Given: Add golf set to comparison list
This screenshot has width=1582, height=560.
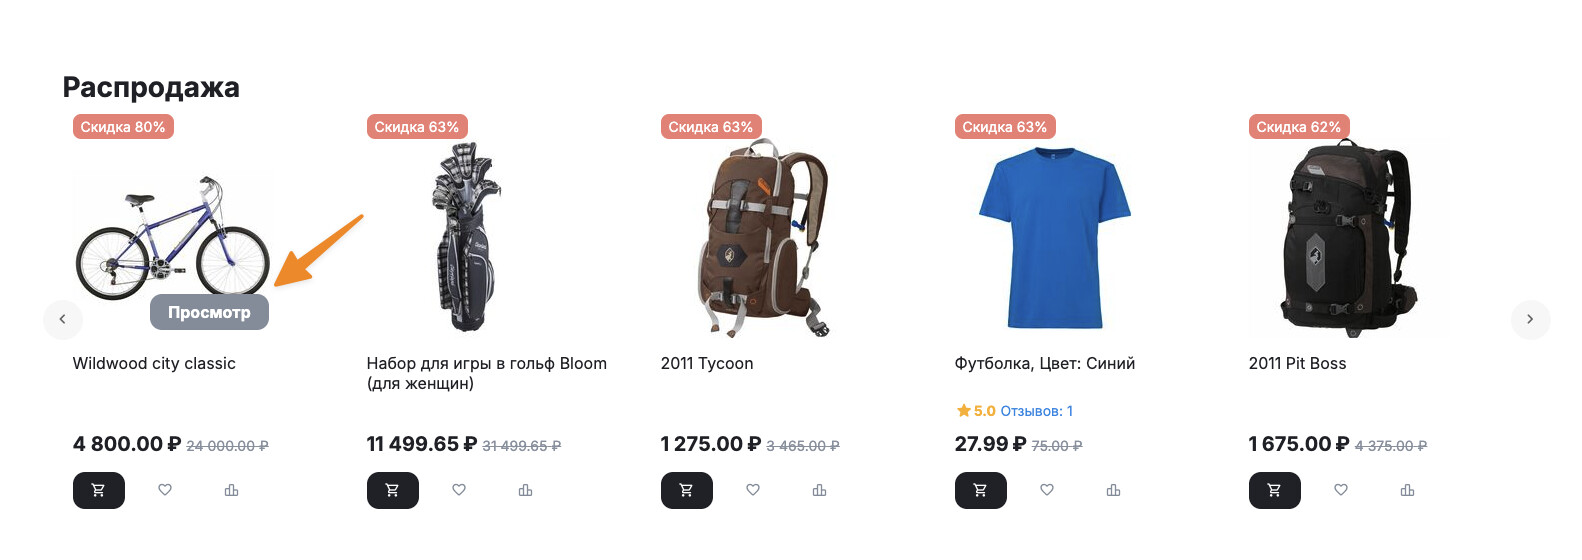Looking at the screenshot, I should 525,490.
